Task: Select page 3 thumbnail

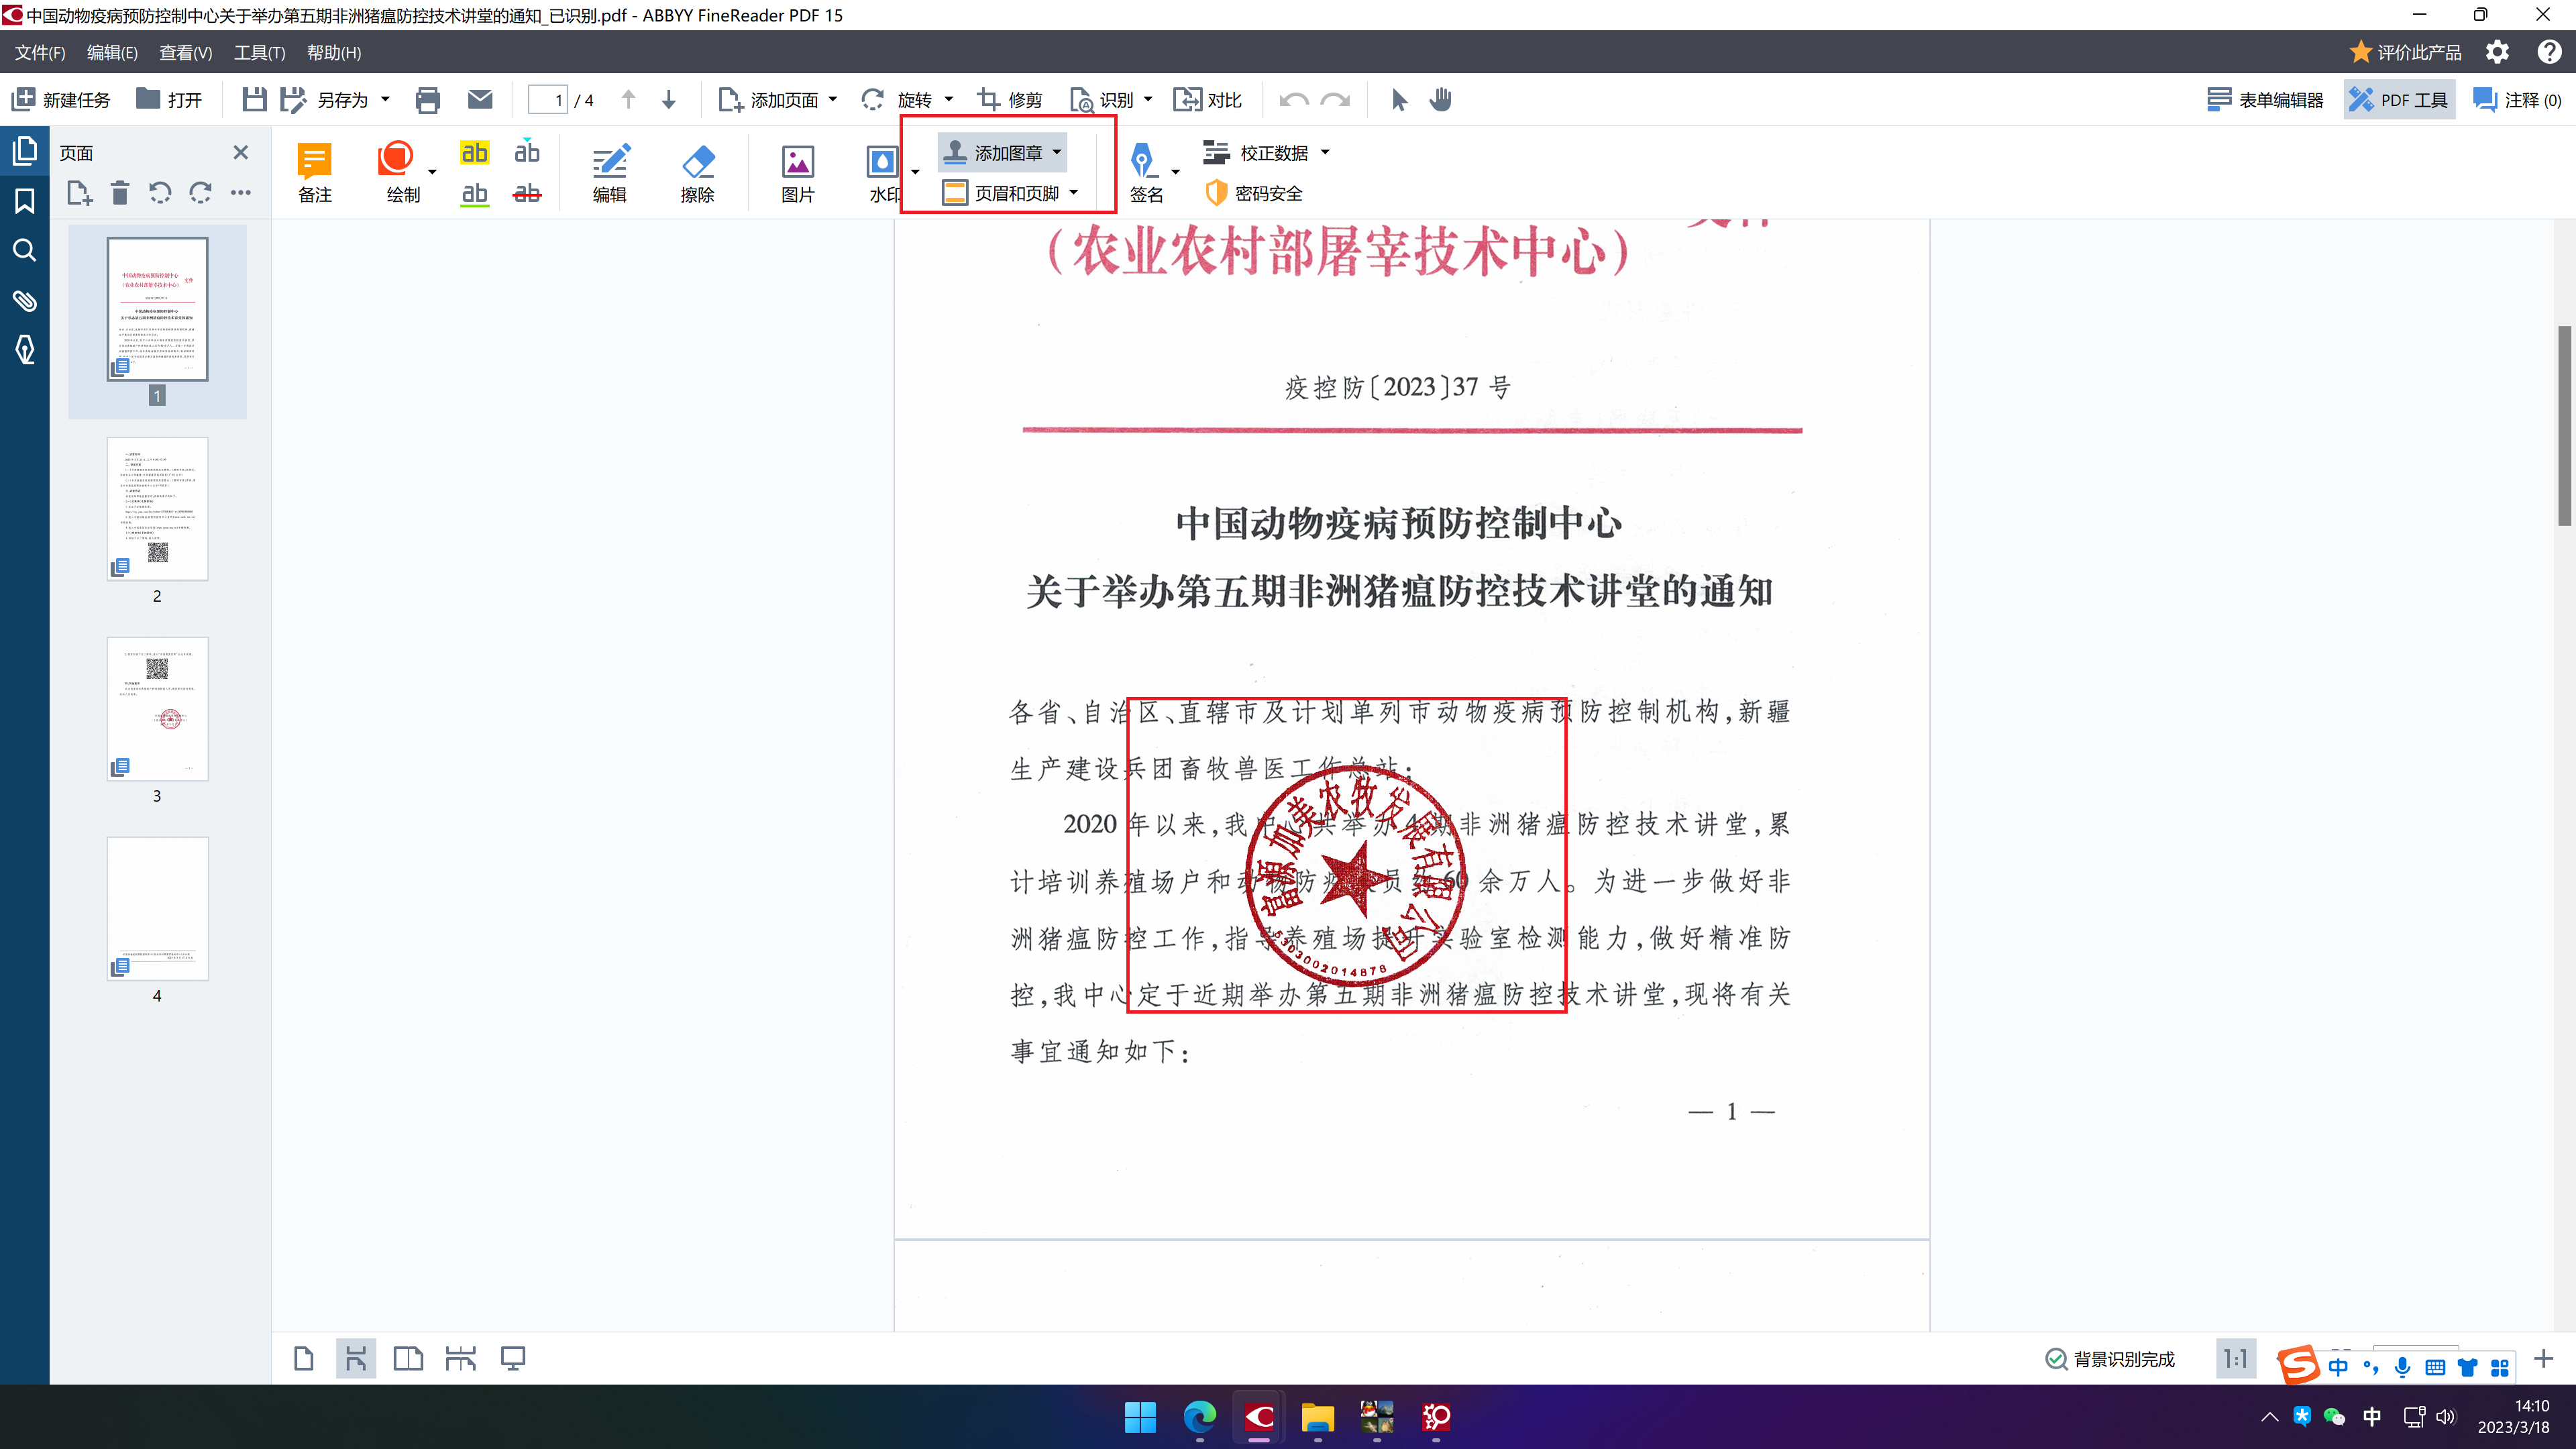Action: click(x=157, y=709)
